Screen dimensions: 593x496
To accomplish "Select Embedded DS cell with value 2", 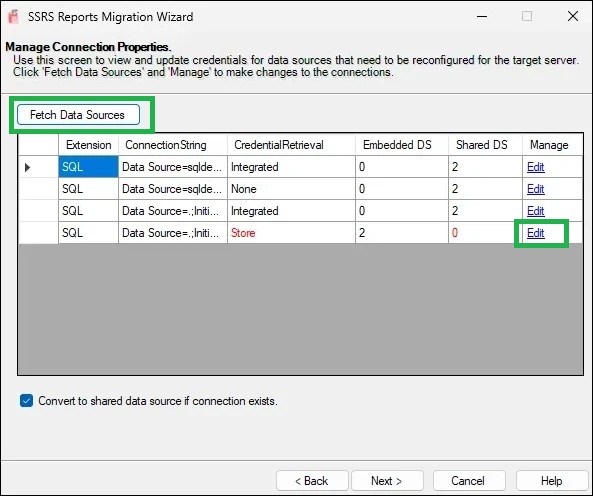I will pos(402,232).
